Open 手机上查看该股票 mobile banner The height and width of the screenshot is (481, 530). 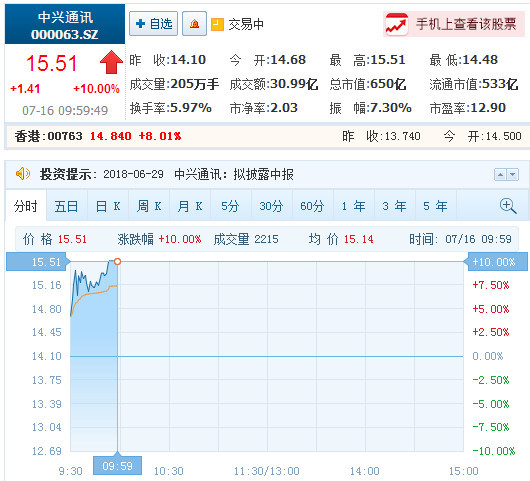point(454,24)
